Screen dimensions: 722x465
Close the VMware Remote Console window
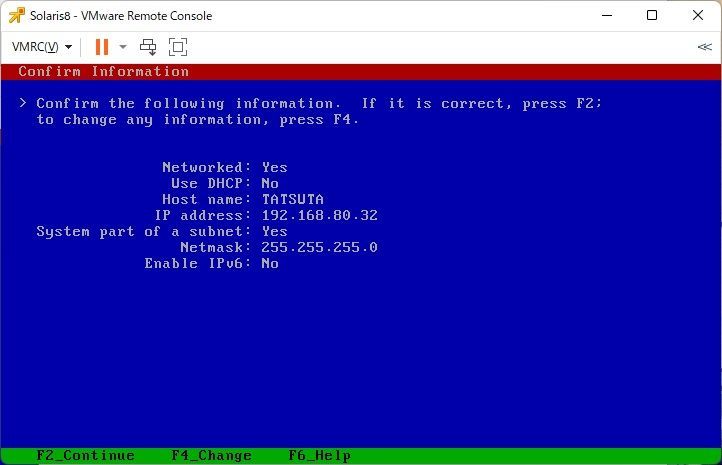[698, 15]
